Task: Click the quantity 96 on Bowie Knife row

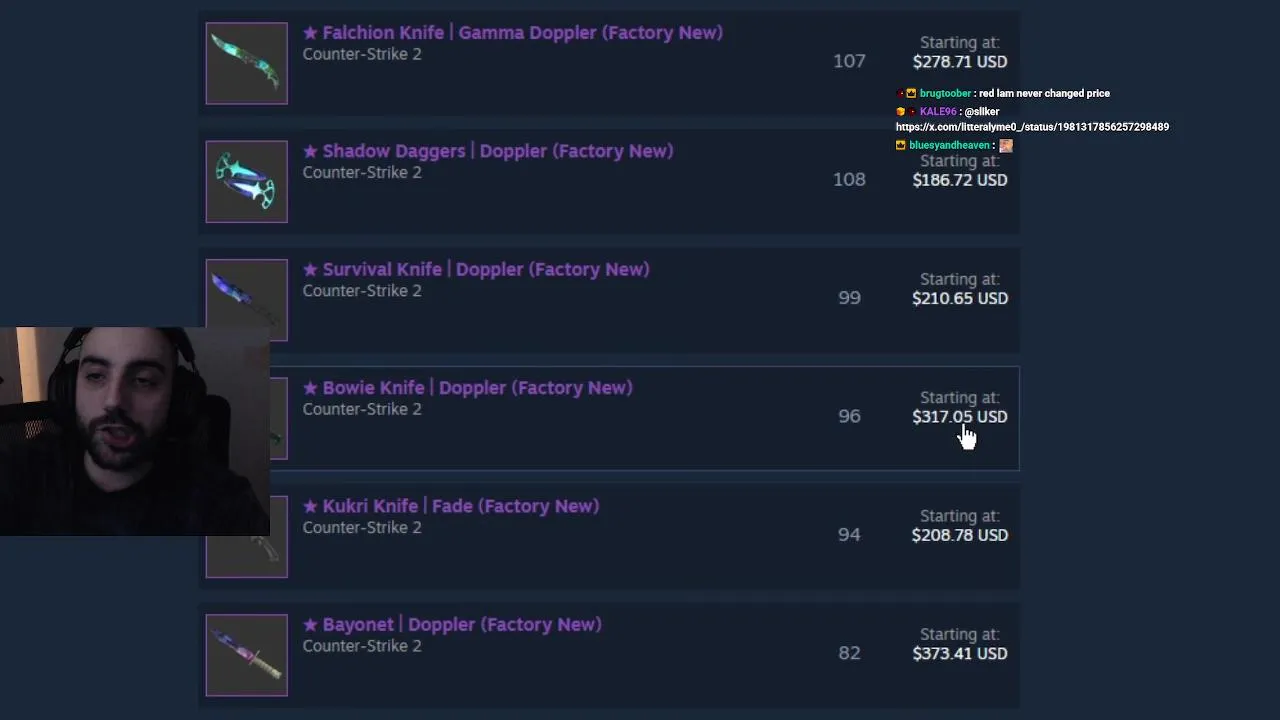Action: (849, 416)
